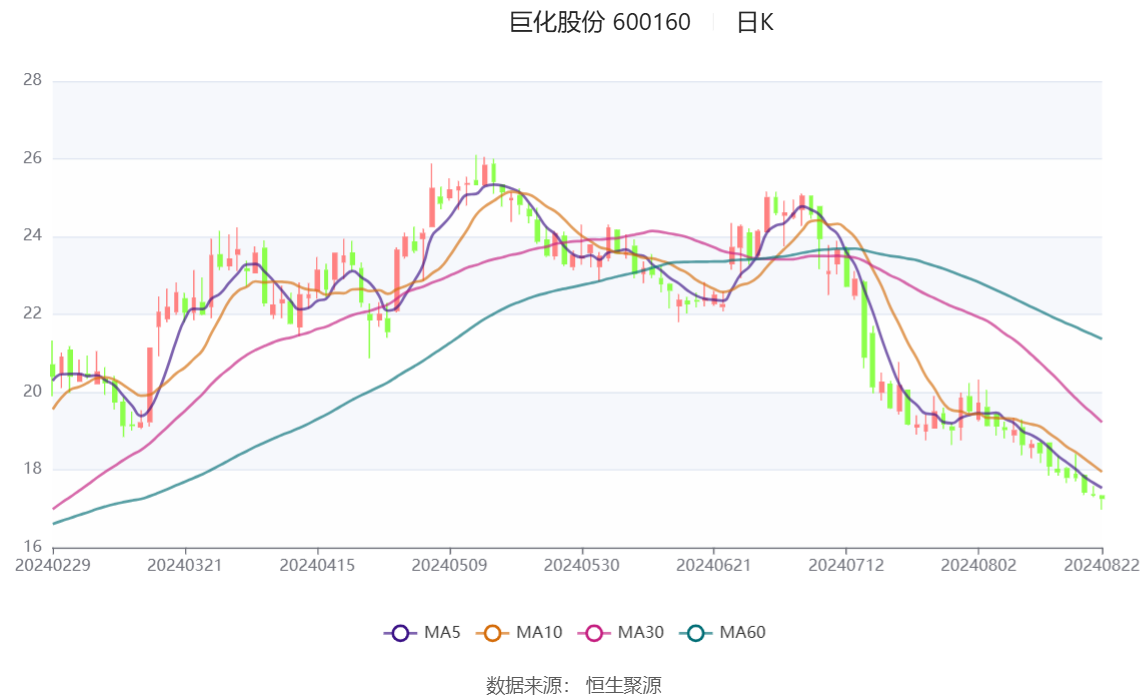Click the x-axis date 20240822

pos(1101,566)
